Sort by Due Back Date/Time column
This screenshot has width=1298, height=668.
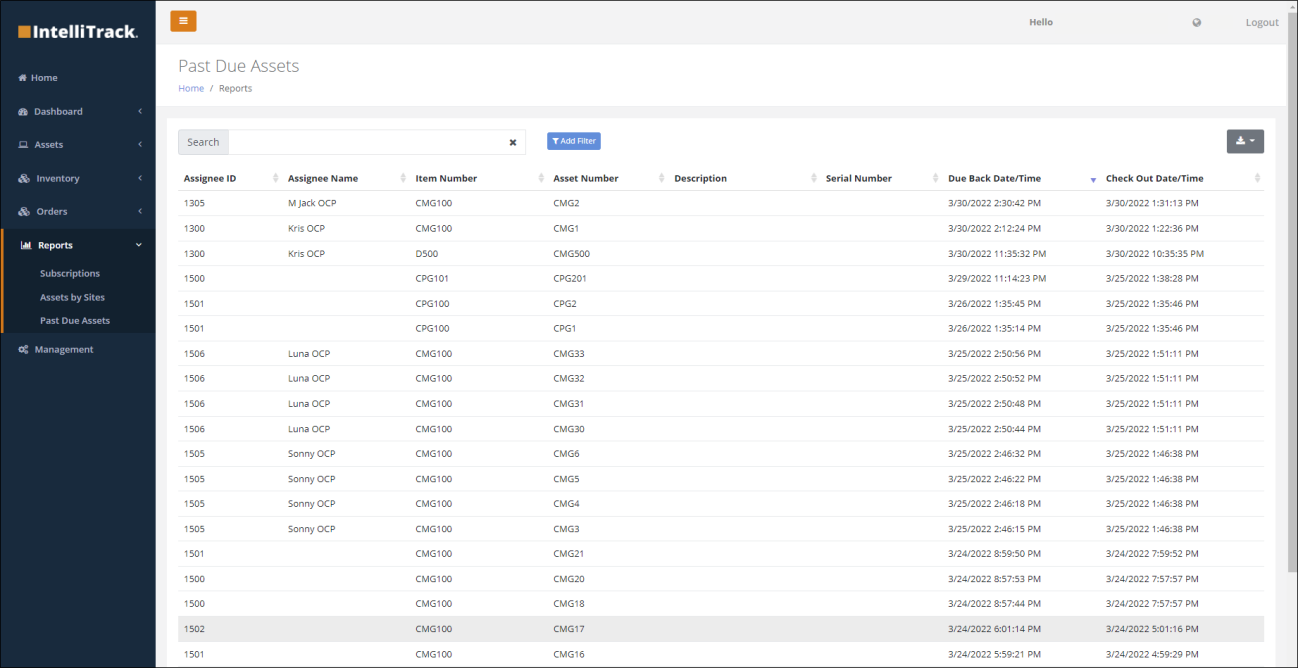994,178
